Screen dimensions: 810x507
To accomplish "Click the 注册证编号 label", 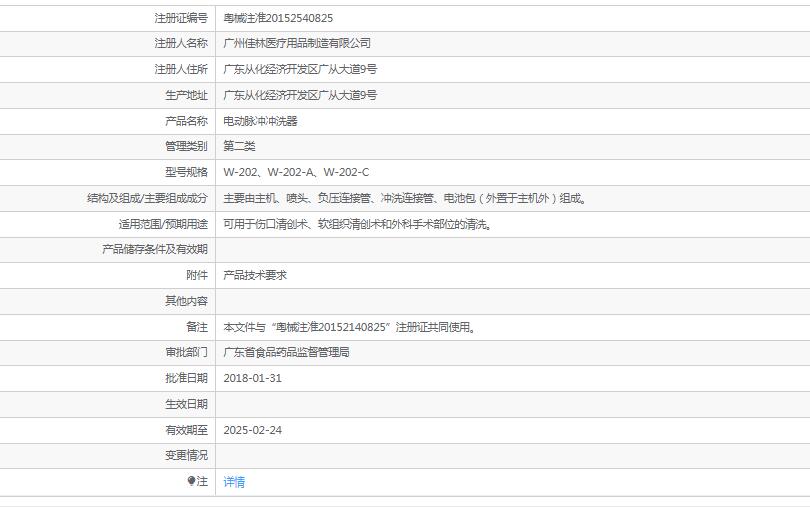I will 181,18.
